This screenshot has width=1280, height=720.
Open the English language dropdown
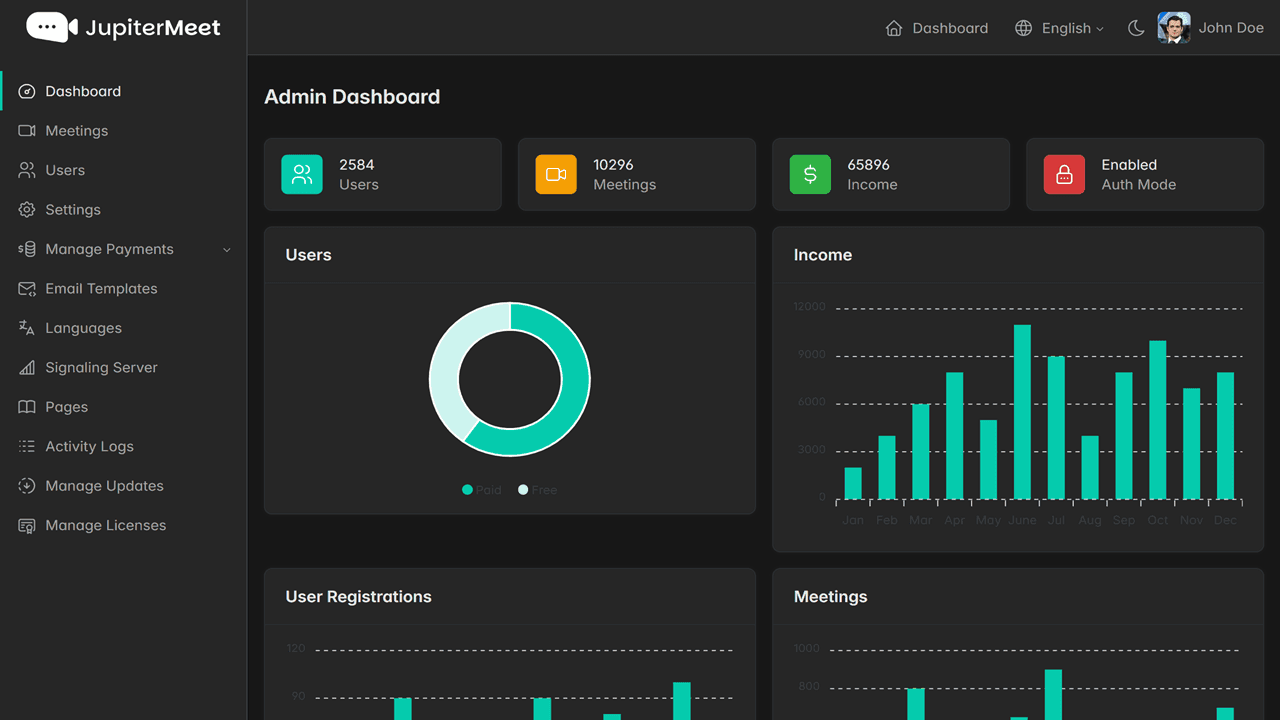click(1059, 28)
